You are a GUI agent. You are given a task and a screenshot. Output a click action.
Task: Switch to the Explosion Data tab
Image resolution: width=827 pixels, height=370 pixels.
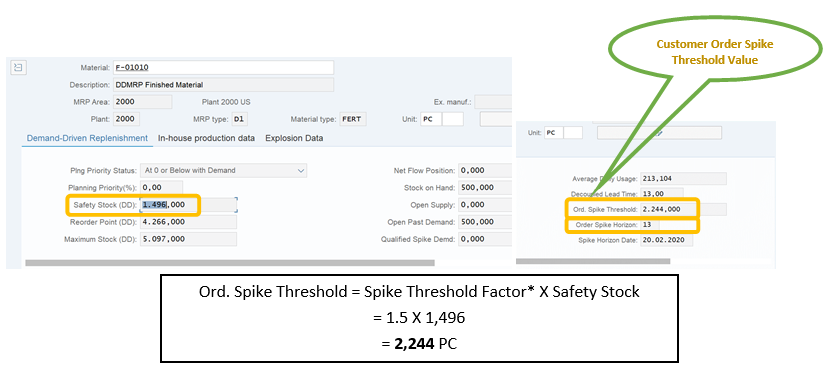click(294, 138)
